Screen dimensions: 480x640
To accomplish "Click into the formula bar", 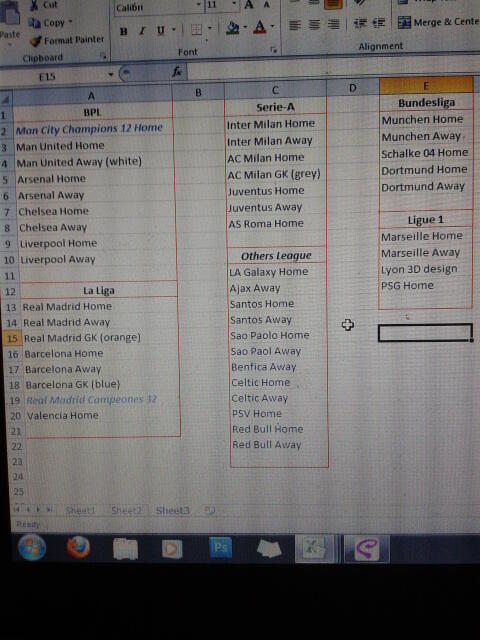I will click(x=333, y=69).
